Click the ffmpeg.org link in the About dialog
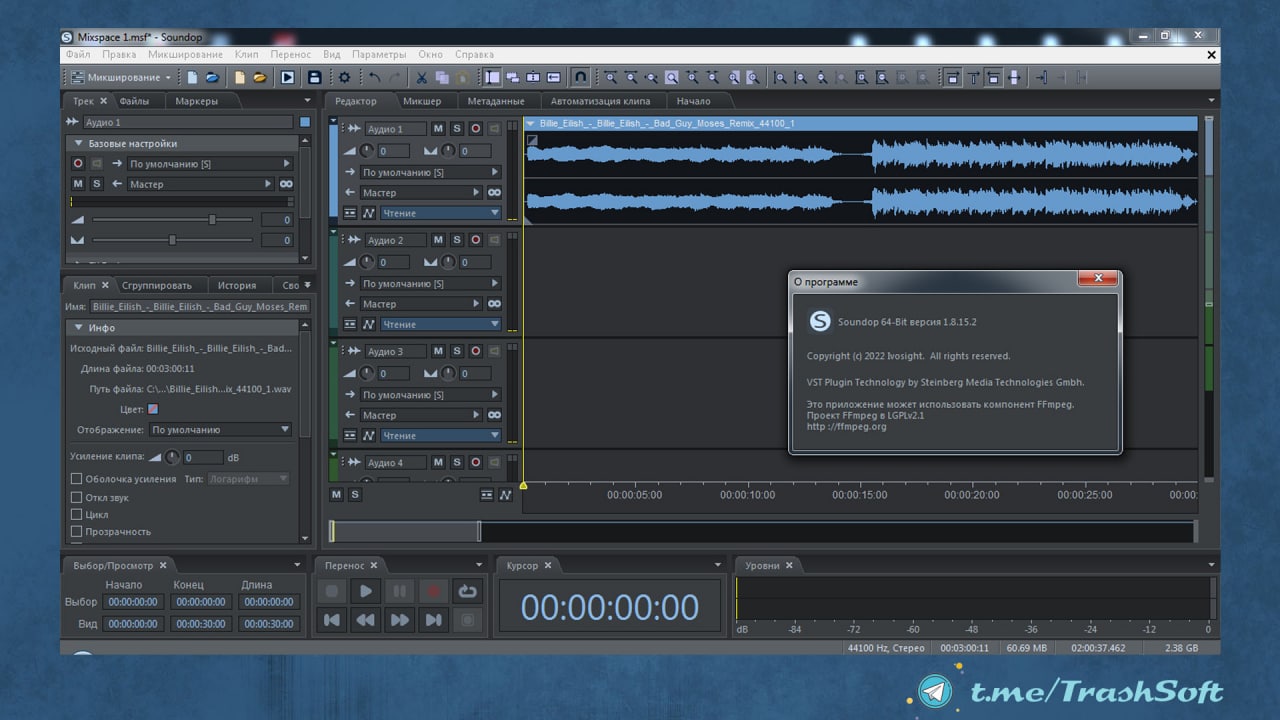 coord(847,426)
